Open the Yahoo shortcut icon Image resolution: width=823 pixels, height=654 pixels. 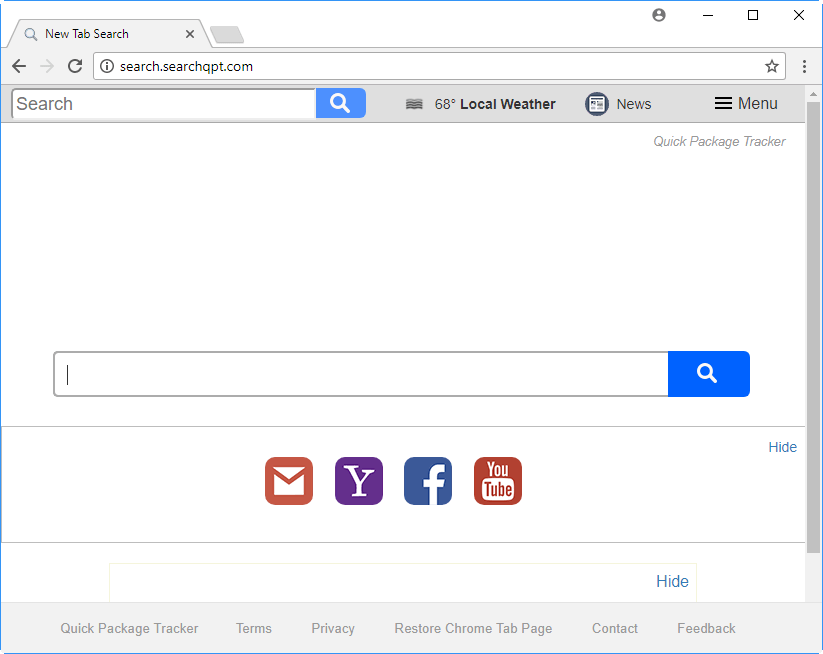(359, 481)
